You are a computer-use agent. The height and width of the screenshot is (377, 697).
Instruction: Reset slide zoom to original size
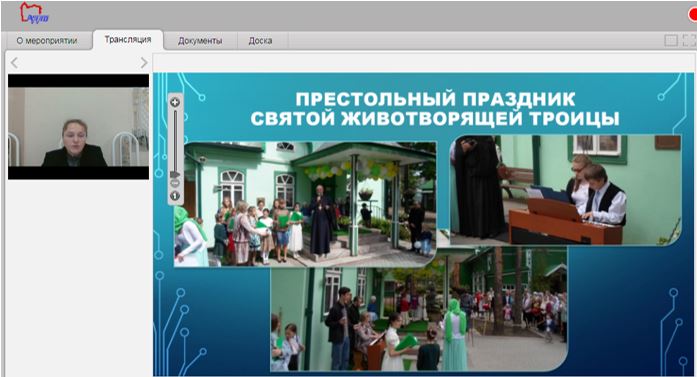(175, 196)
